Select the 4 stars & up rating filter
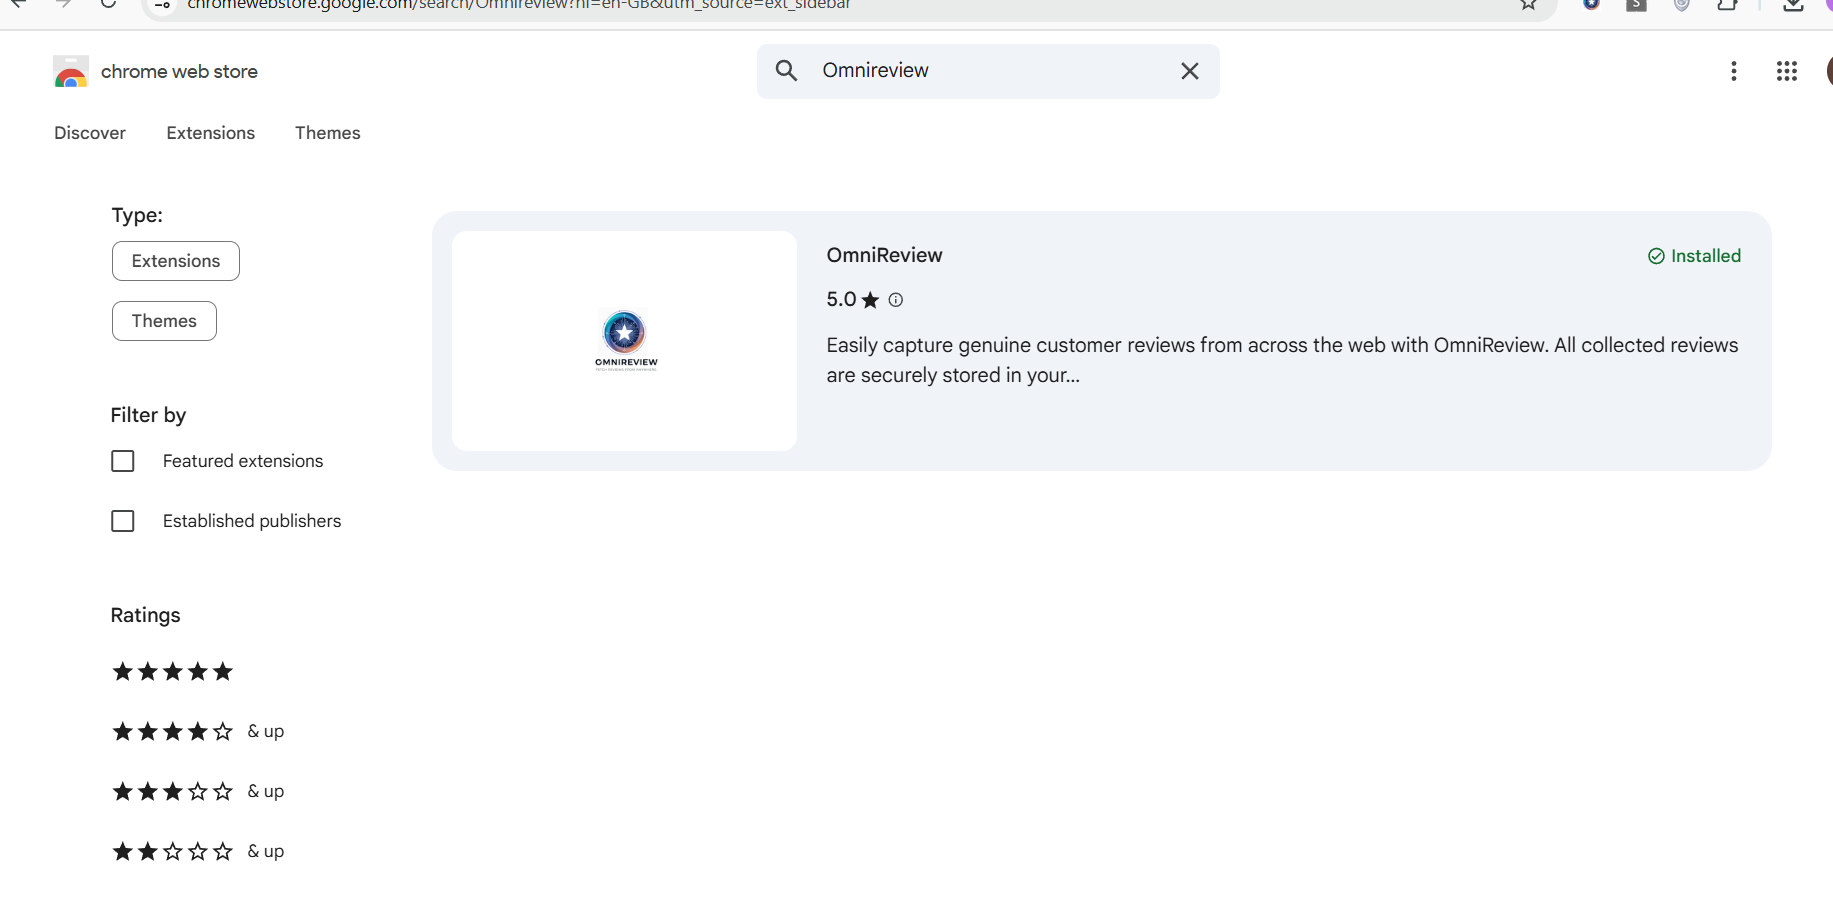The height and width of the screenshot is (923, 1833). coord(197,732)
